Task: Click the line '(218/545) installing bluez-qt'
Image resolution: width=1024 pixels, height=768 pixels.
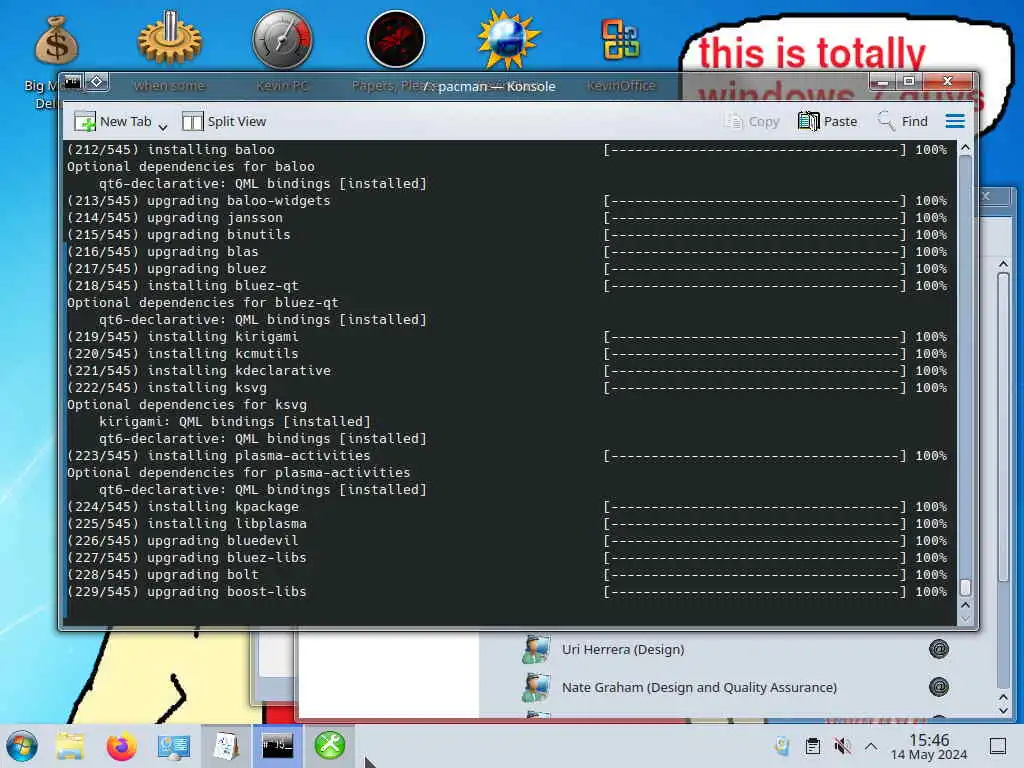Action: (x=507, y=286)
